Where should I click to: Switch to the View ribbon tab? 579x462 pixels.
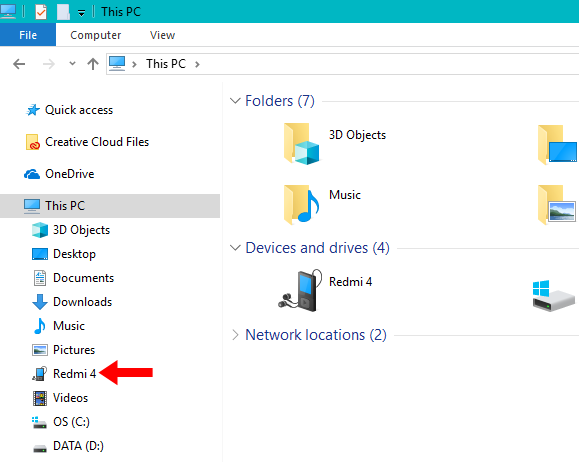pyautogui.click(x=162, y=35)
